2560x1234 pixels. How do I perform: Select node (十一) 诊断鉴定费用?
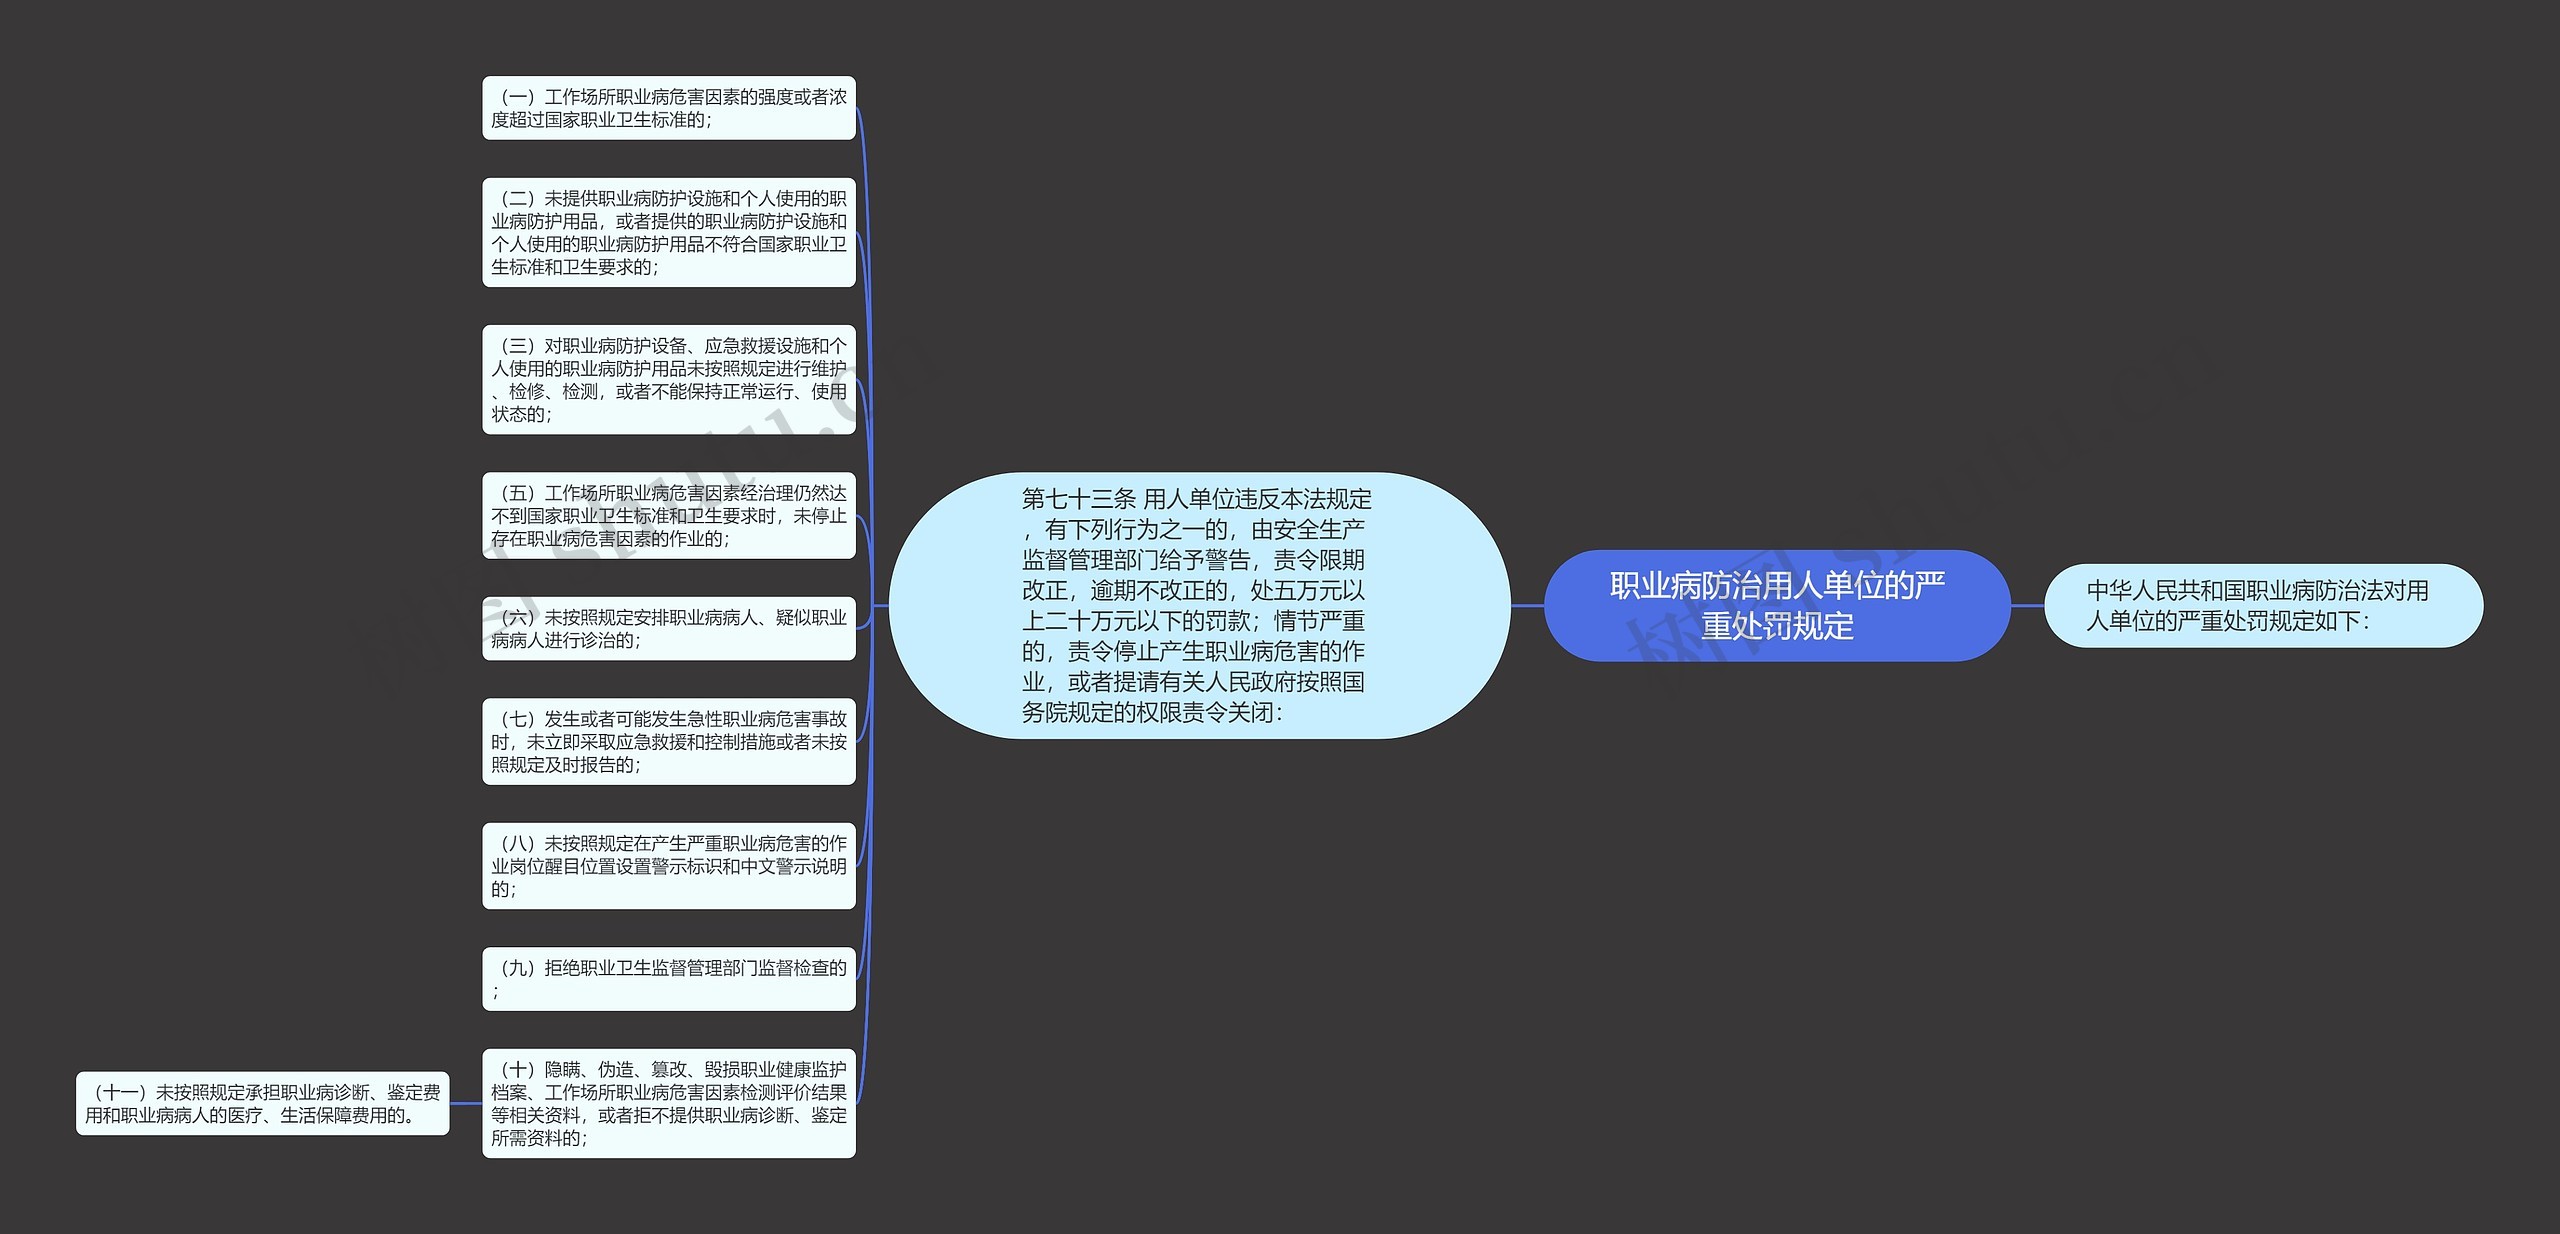(x=264, y=1105)
